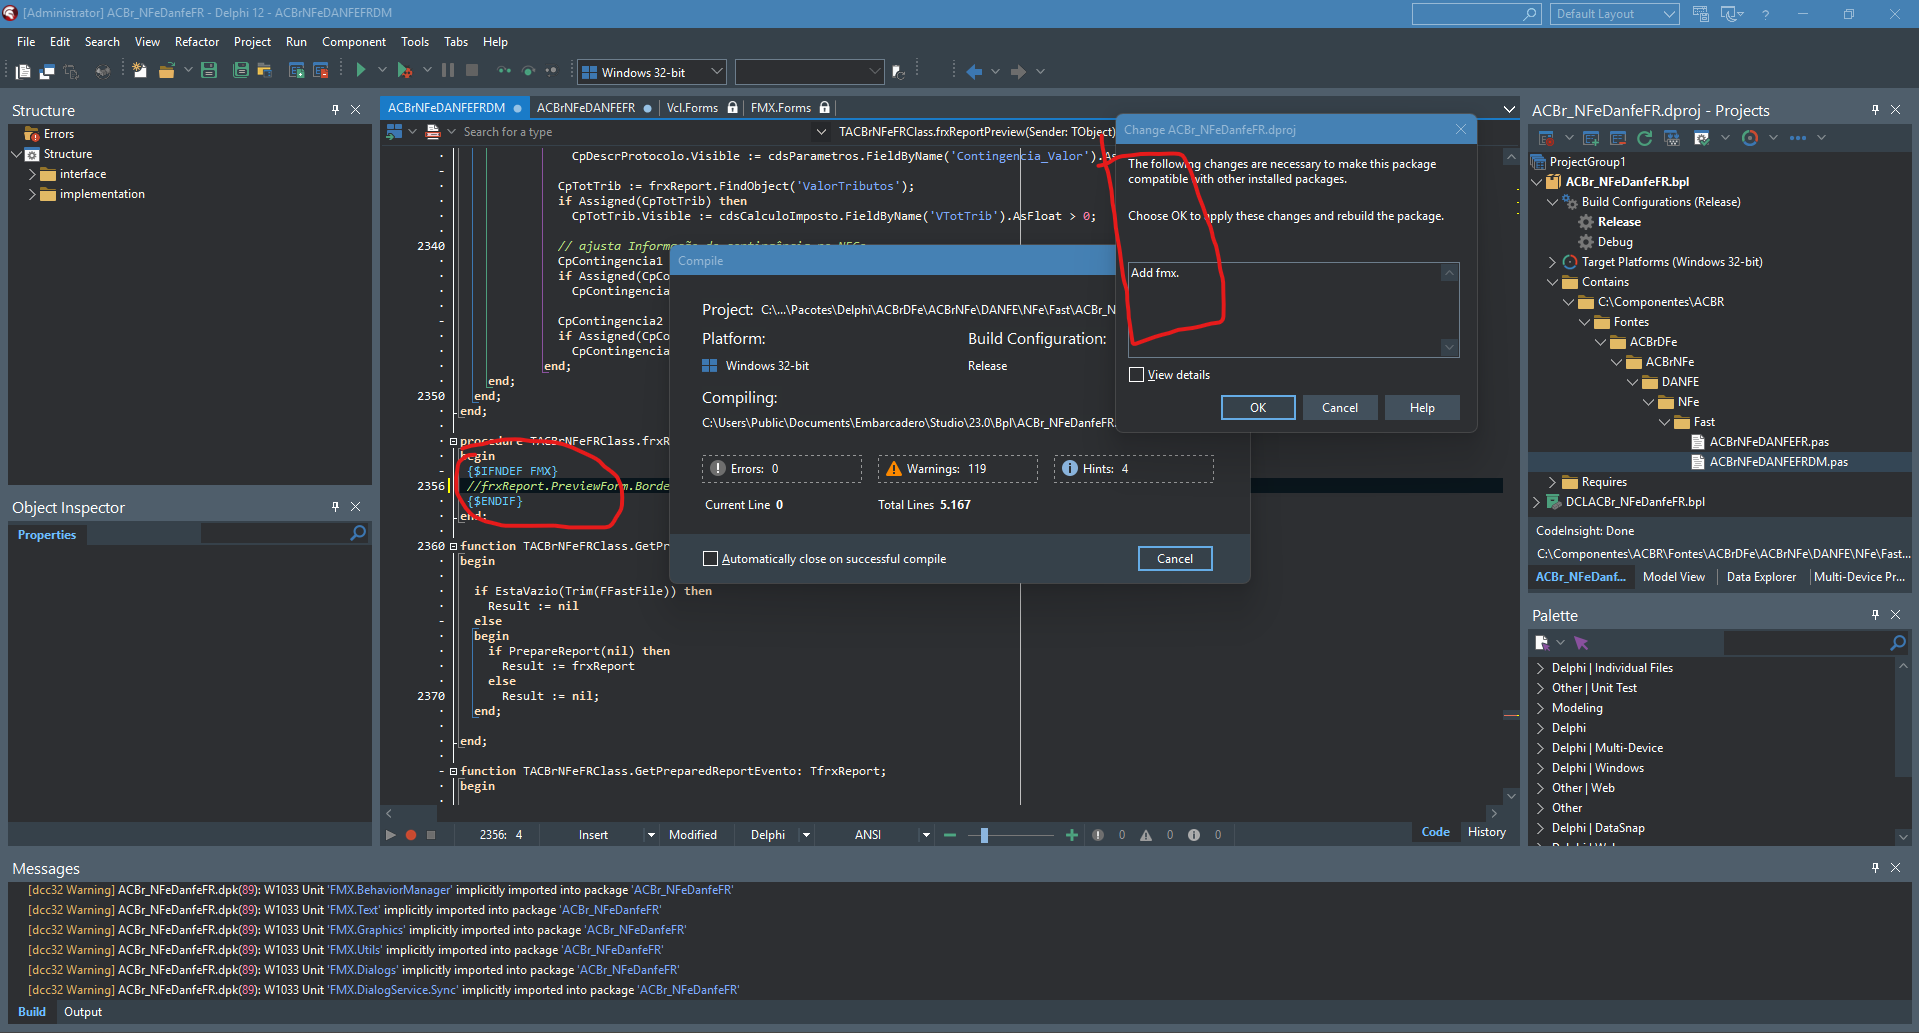Toggle the View details checkbox
Image resolution: width=1919 pixels, height=1033 pixels.
pyautogui.click(x=1136, y=375)
